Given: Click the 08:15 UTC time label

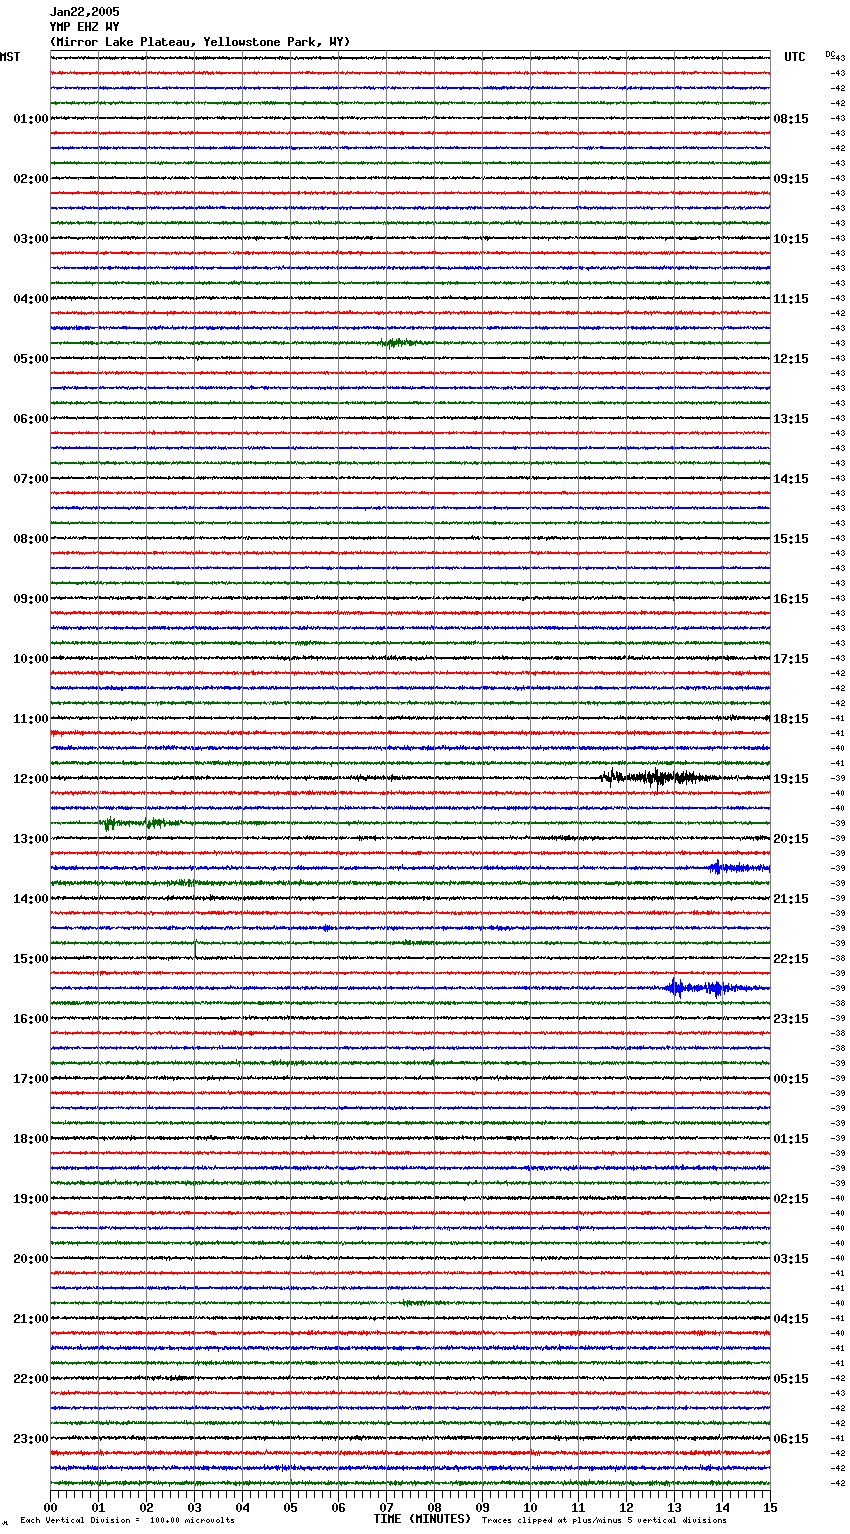Looking at the screenshot, I should [791, 119].
